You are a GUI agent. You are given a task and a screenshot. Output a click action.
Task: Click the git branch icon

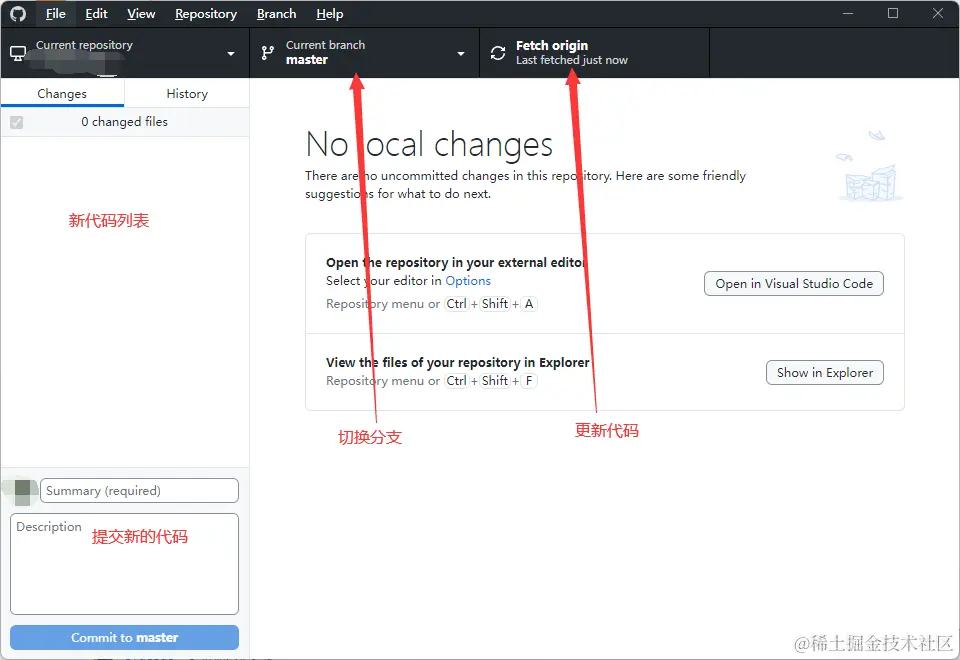click(x=268, y=53)
